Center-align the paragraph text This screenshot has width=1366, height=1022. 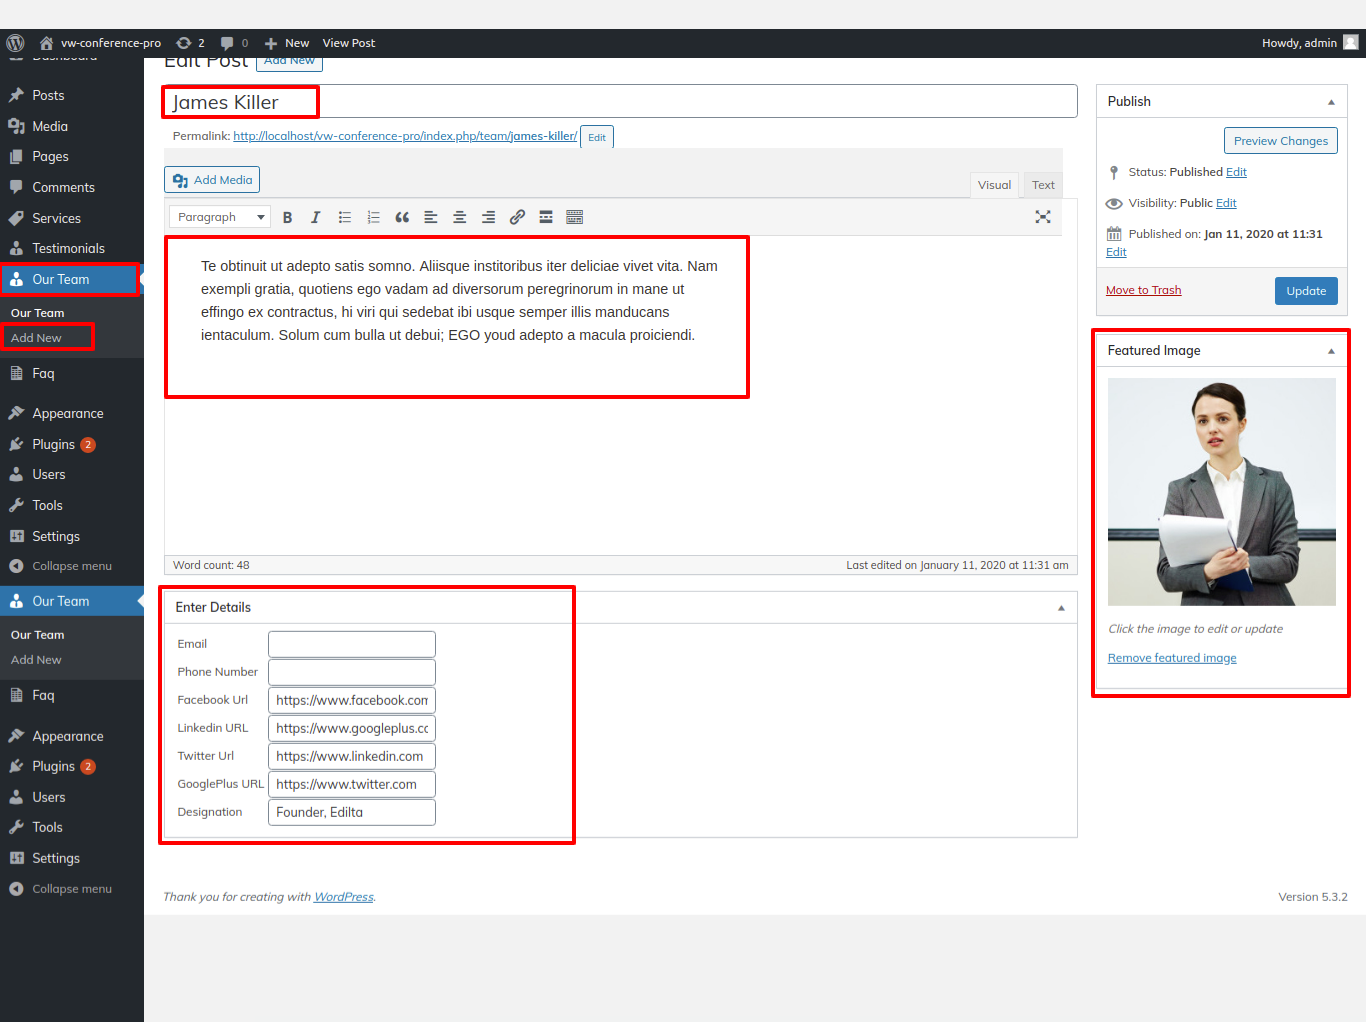(x=460, y=217)
